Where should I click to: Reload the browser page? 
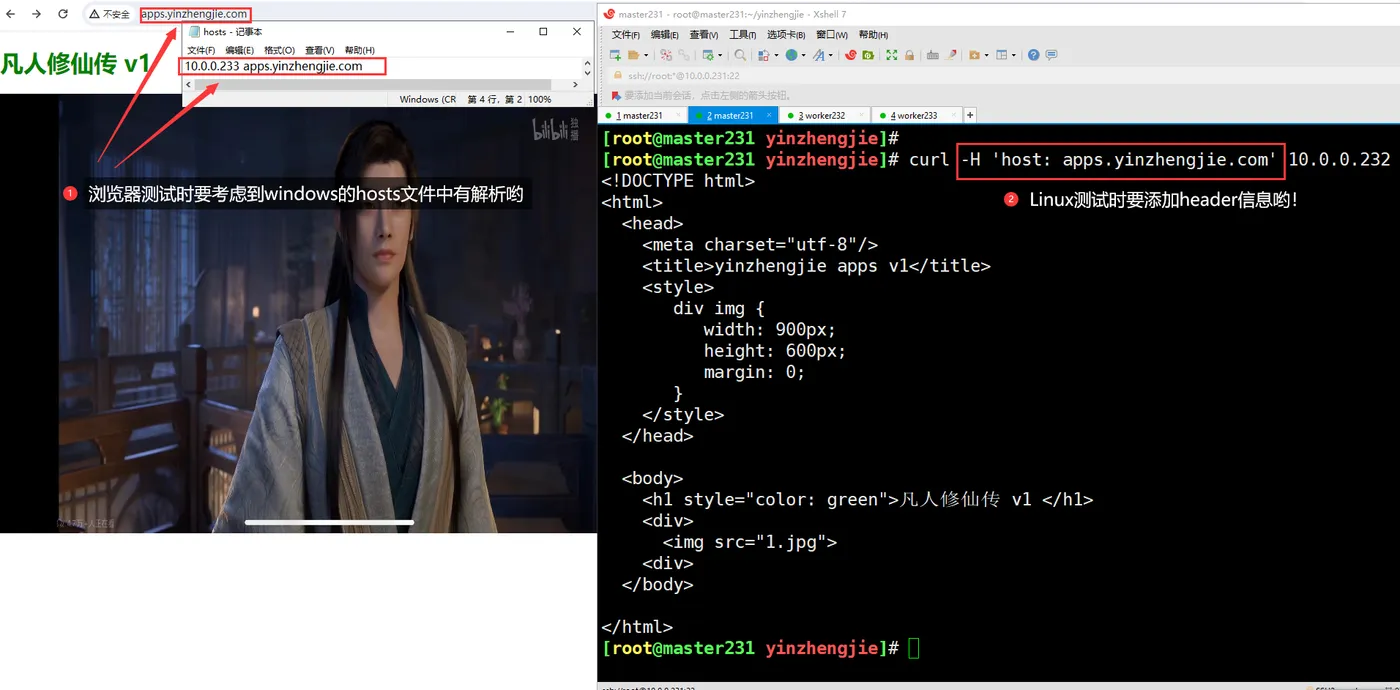point(63,14)
